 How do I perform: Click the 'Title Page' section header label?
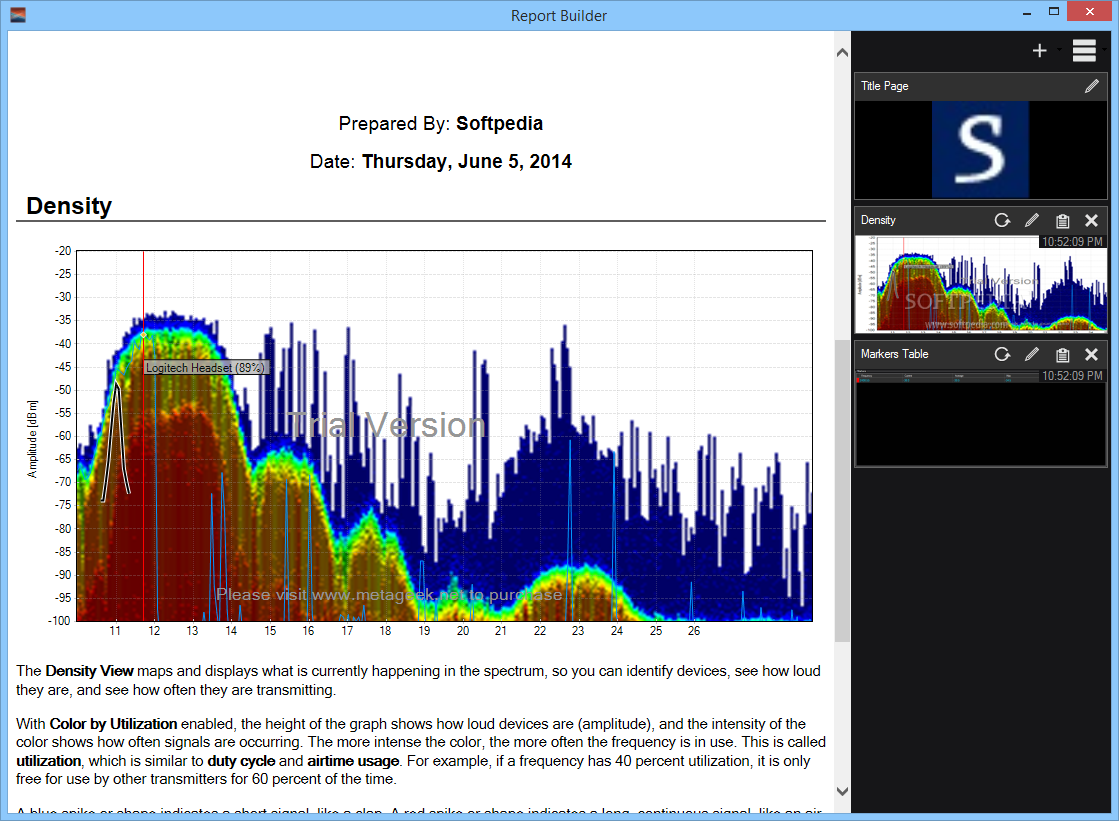click(884, 86)
